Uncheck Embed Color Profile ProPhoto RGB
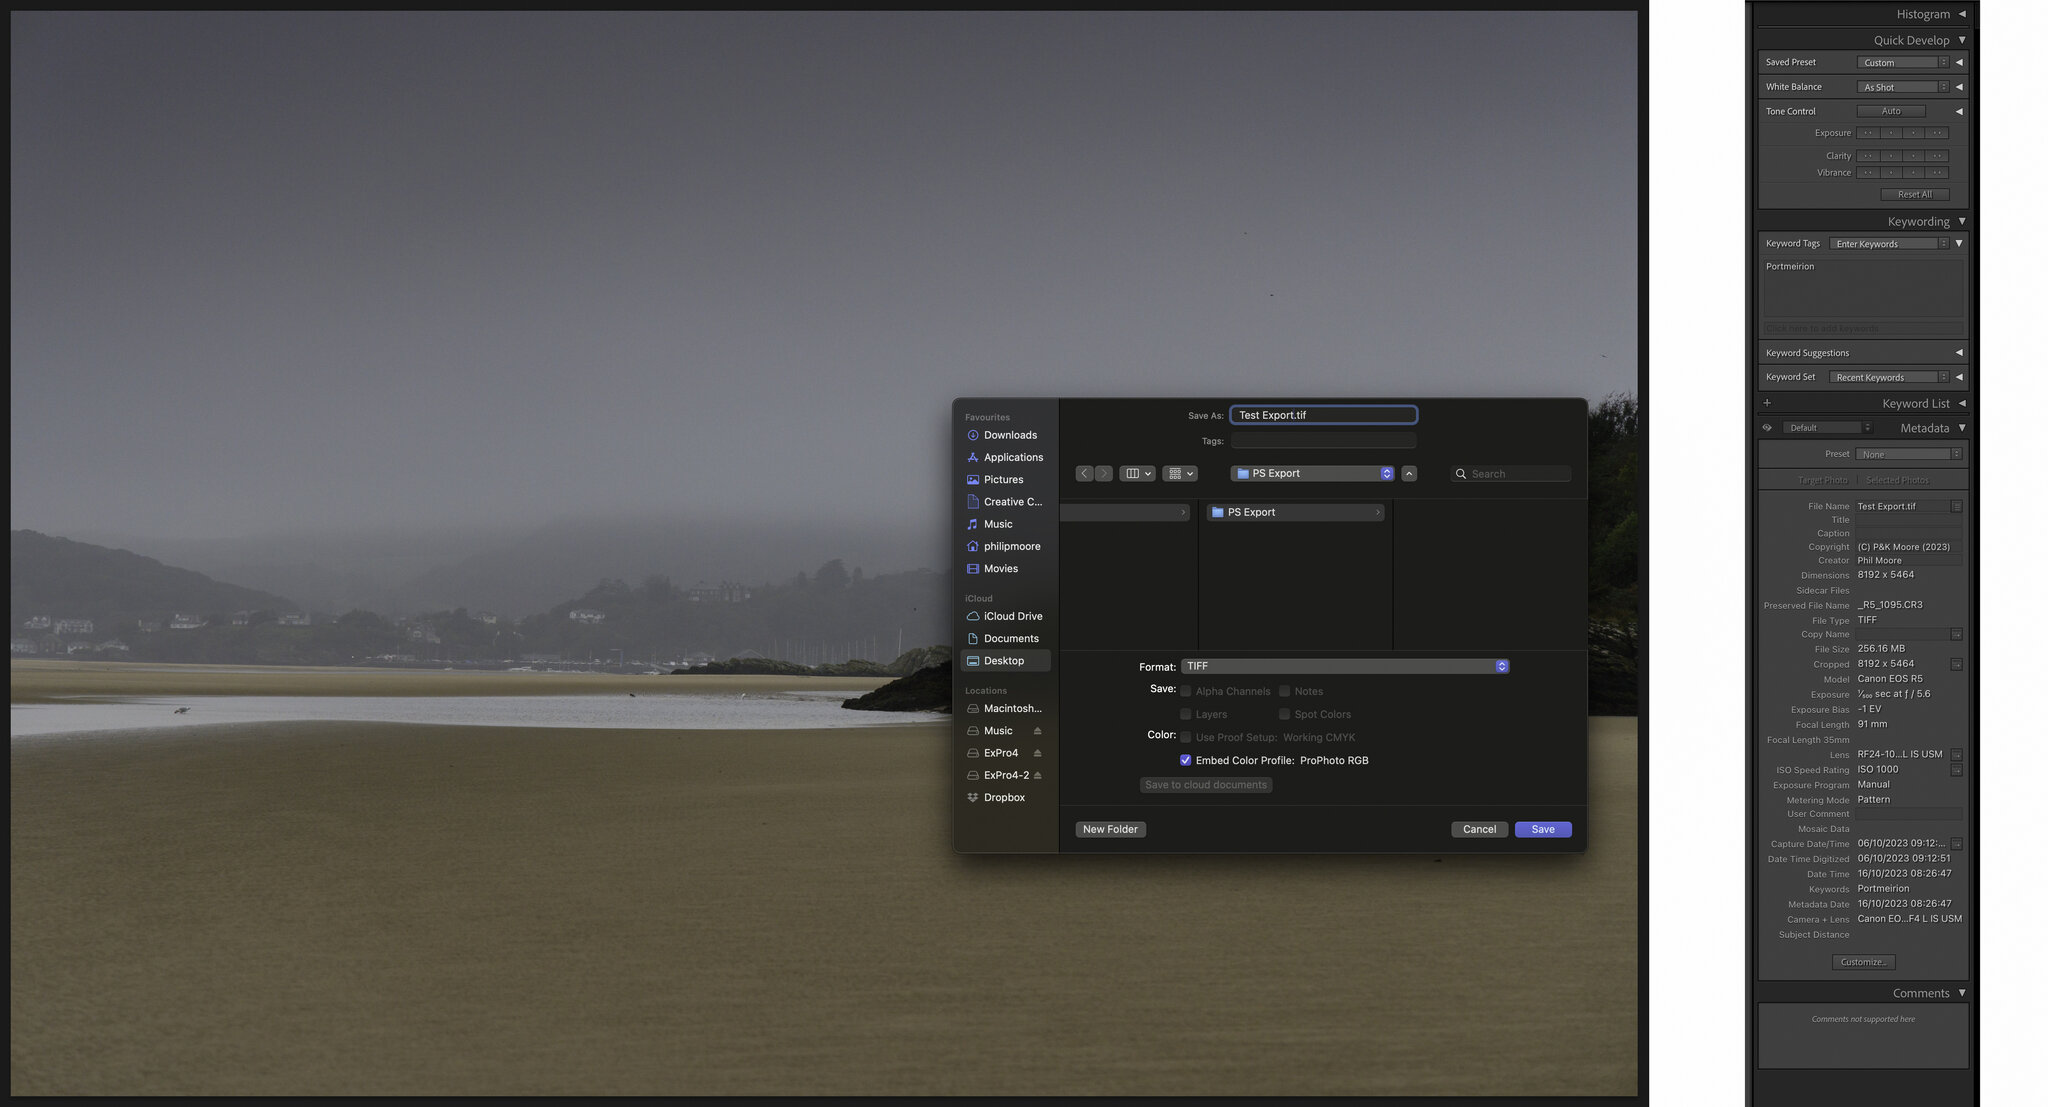The width and height of the screenshot is (2048, 1107). tap(1185, 761)
